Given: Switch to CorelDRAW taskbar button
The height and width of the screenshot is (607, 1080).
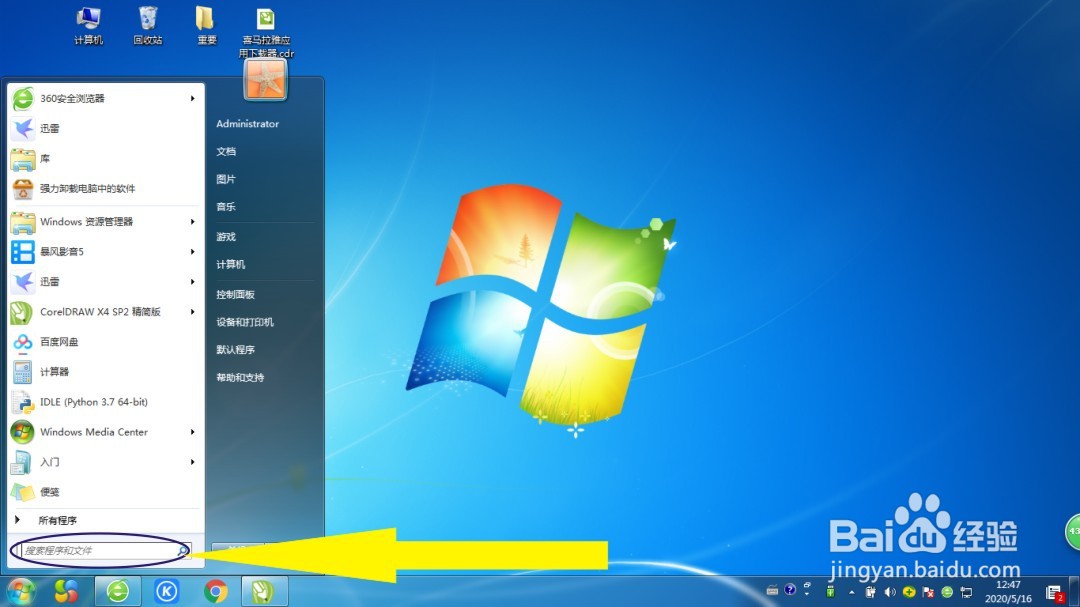Looking at the screenshot, I should [x=264, y=591].
